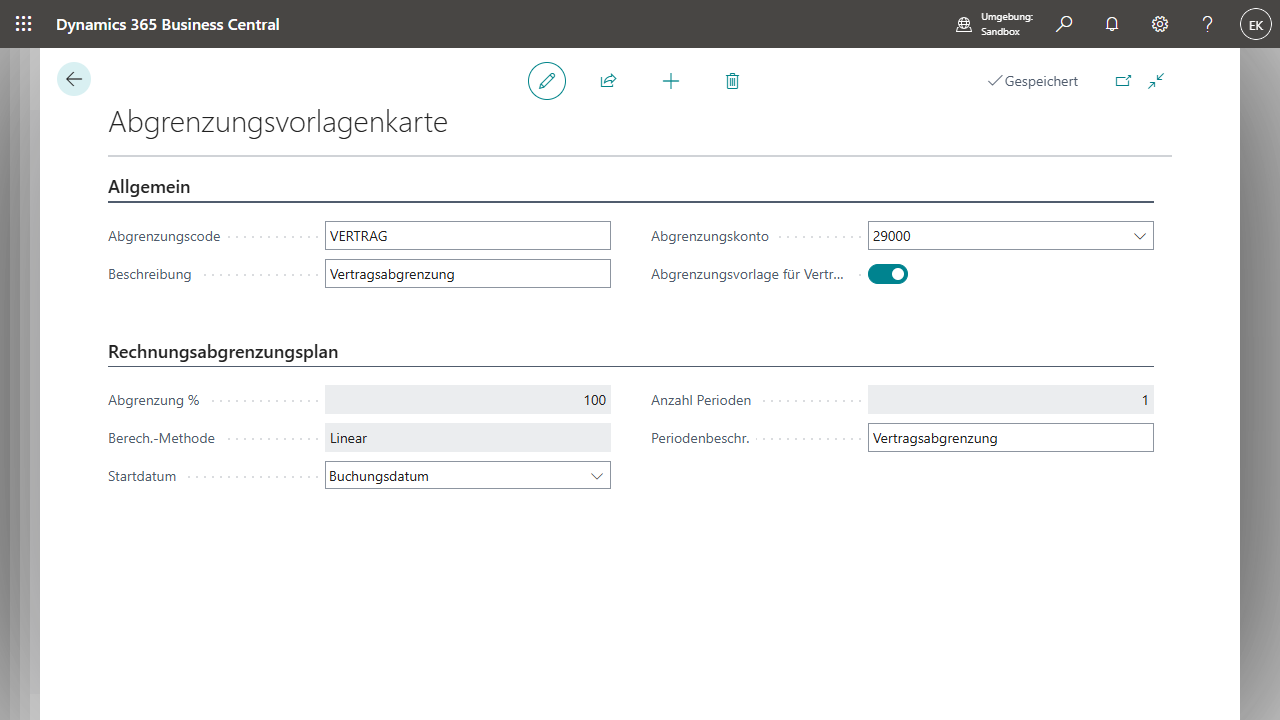Click the share icon
The height and width of the screenshot is (720, 1280).
[608, 81]
